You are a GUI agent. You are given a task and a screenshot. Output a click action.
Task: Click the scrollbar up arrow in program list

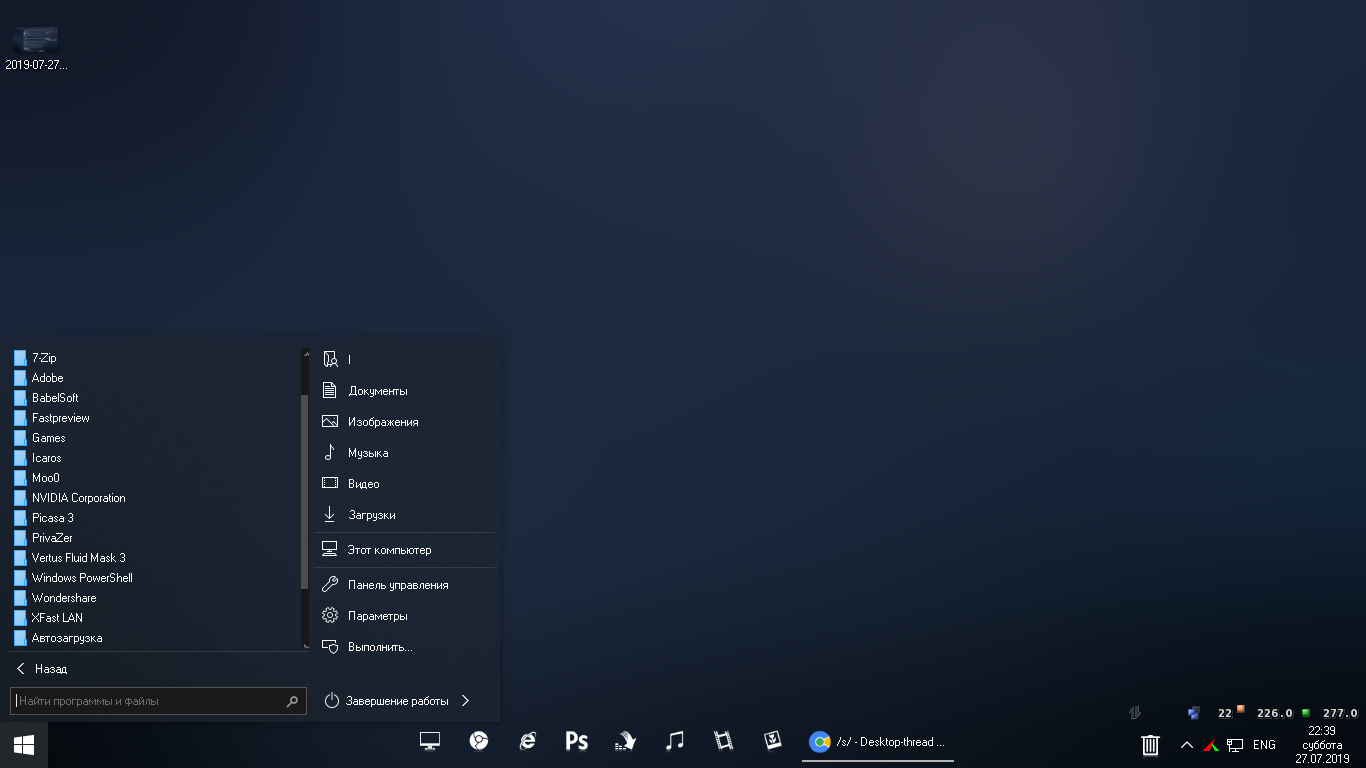[305, 352]
